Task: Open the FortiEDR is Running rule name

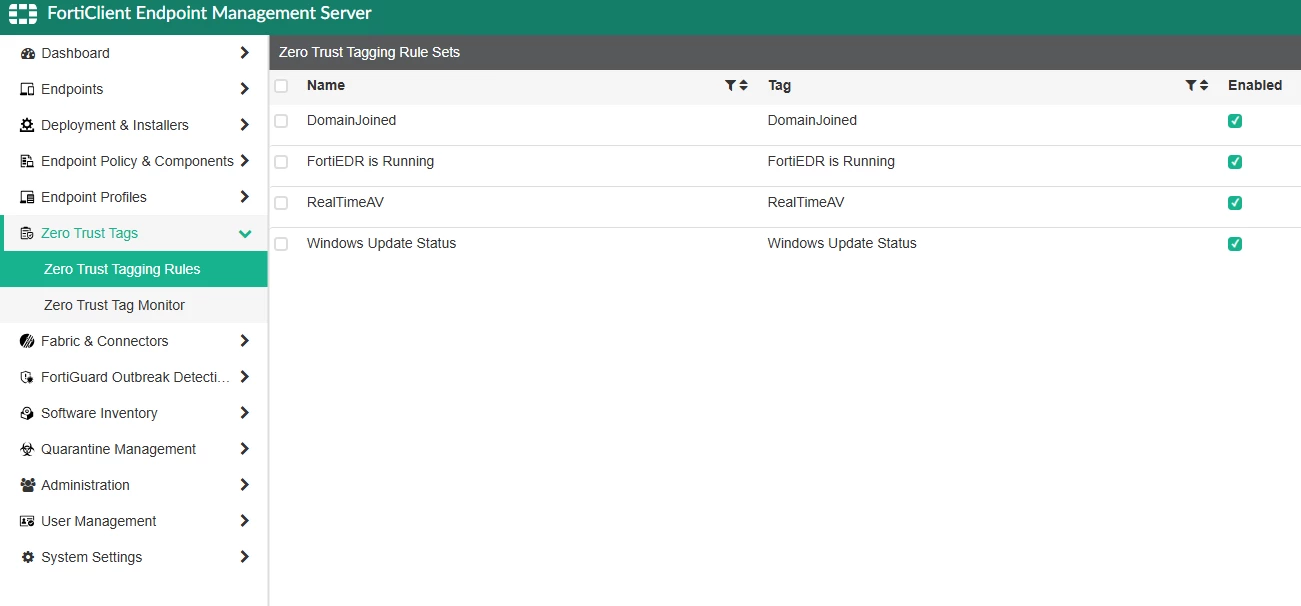Action: click(370, 161)
